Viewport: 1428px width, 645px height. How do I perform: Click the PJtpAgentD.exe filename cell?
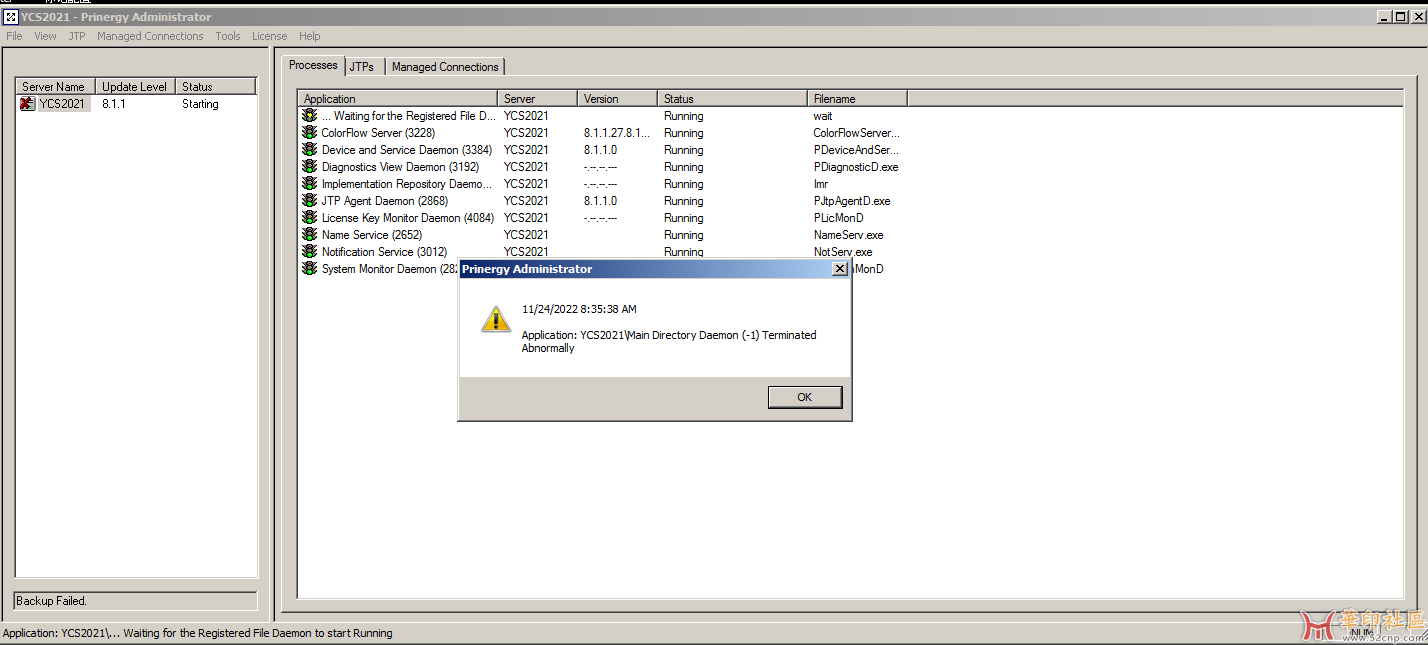[x=852, y=201]
